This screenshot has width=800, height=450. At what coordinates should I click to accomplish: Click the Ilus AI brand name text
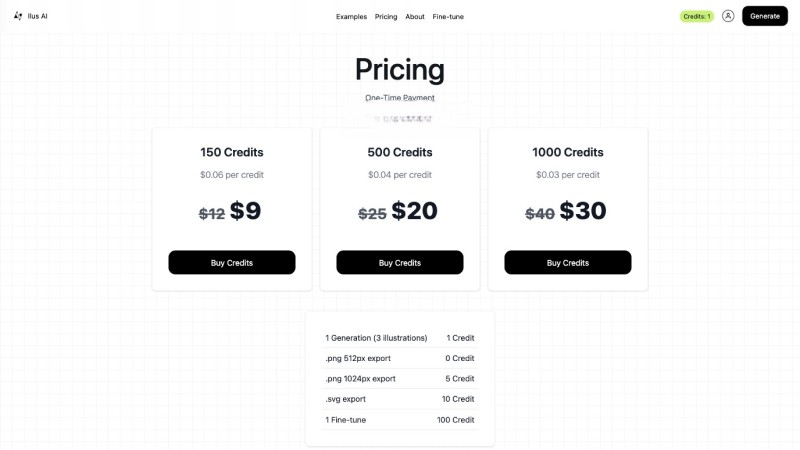click(x=37, y=16)
